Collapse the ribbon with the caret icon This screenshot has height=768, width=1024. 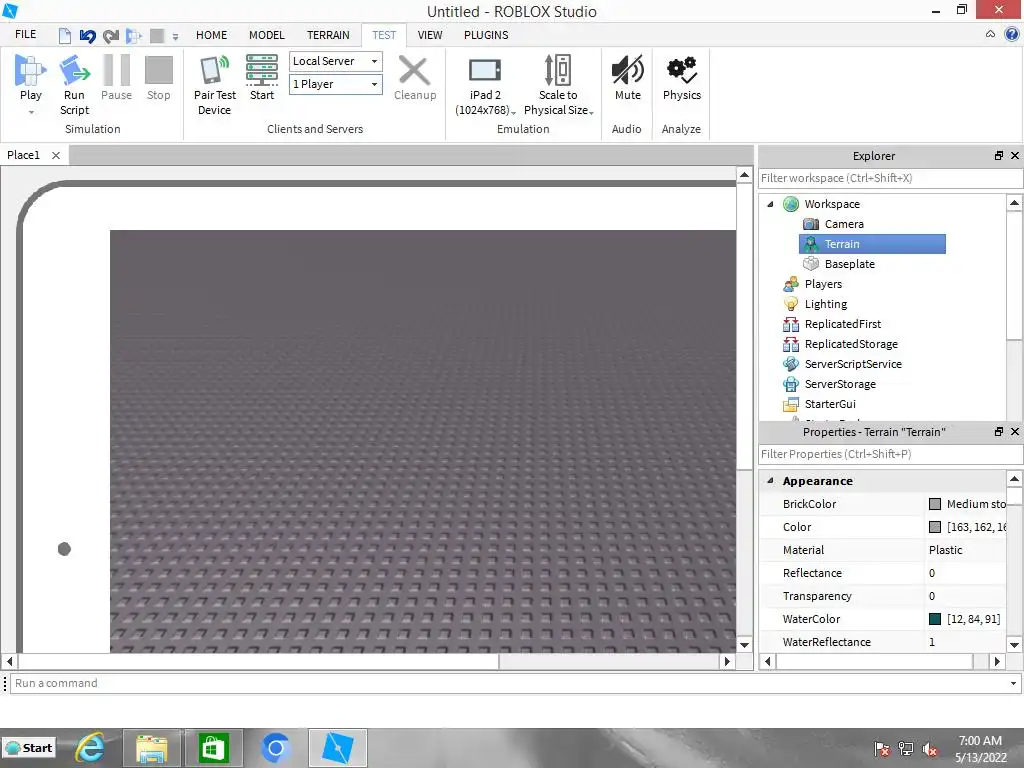[x=990, y=34]
